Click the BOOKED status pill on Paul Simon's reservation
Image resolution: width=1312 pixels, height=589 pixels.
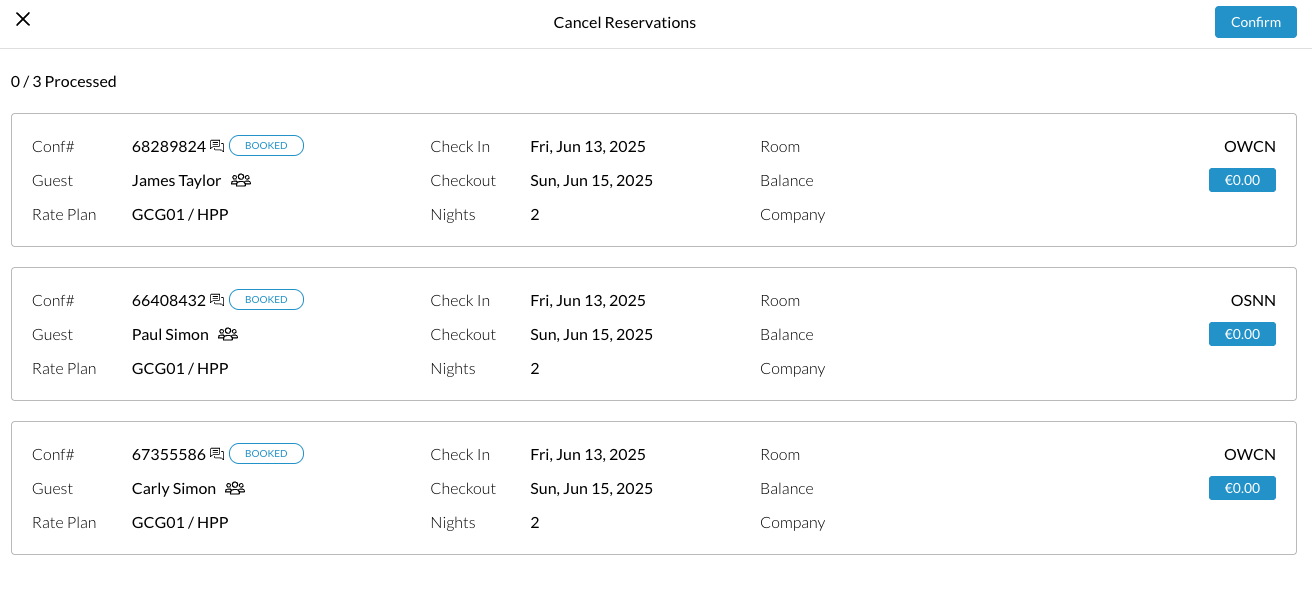(266, 299)
